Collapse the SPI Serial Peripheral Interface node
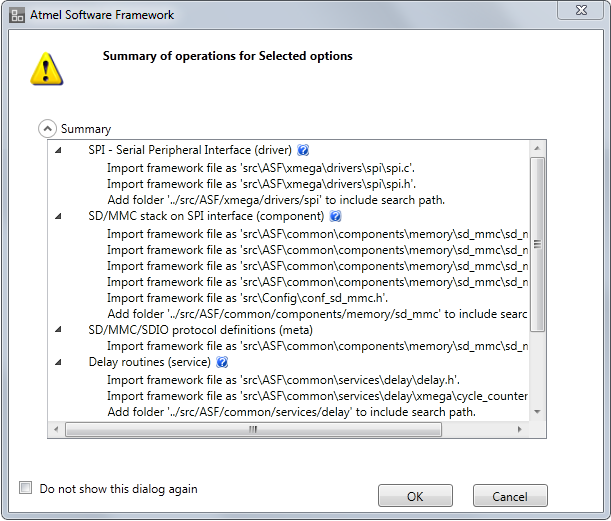The height and width of the screenshot is (521, 611). (58, 150)
